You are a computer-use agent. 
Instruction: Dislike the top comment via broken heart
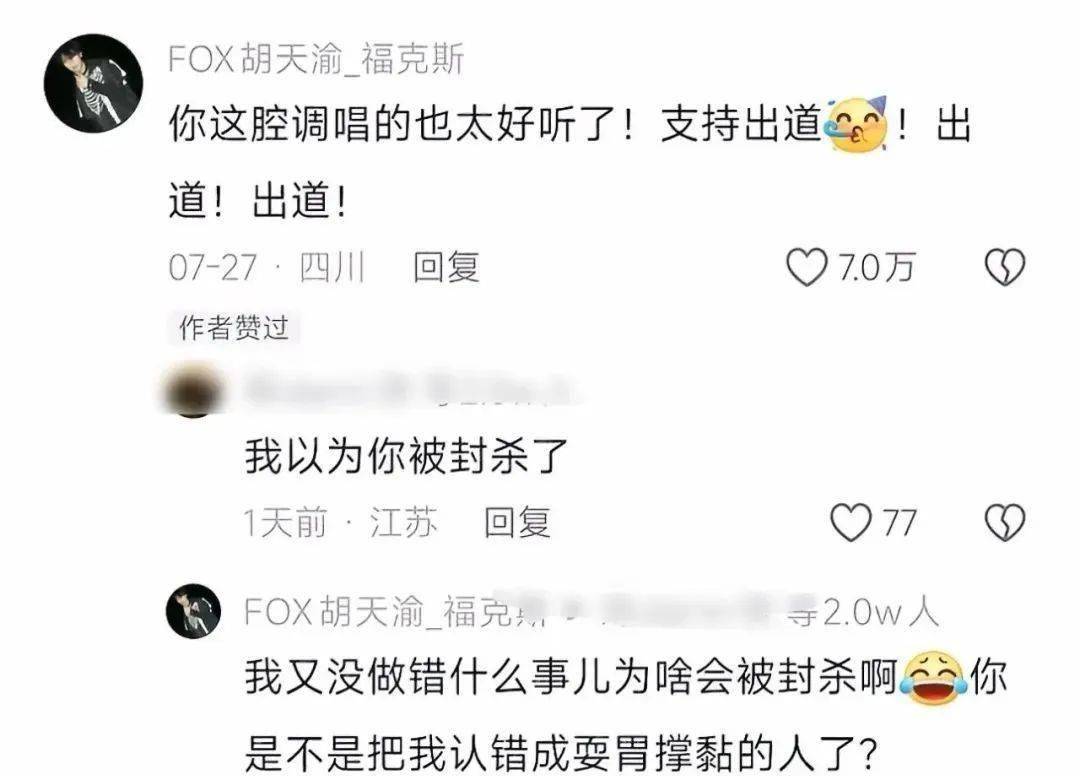click(x=1005, y=267)
